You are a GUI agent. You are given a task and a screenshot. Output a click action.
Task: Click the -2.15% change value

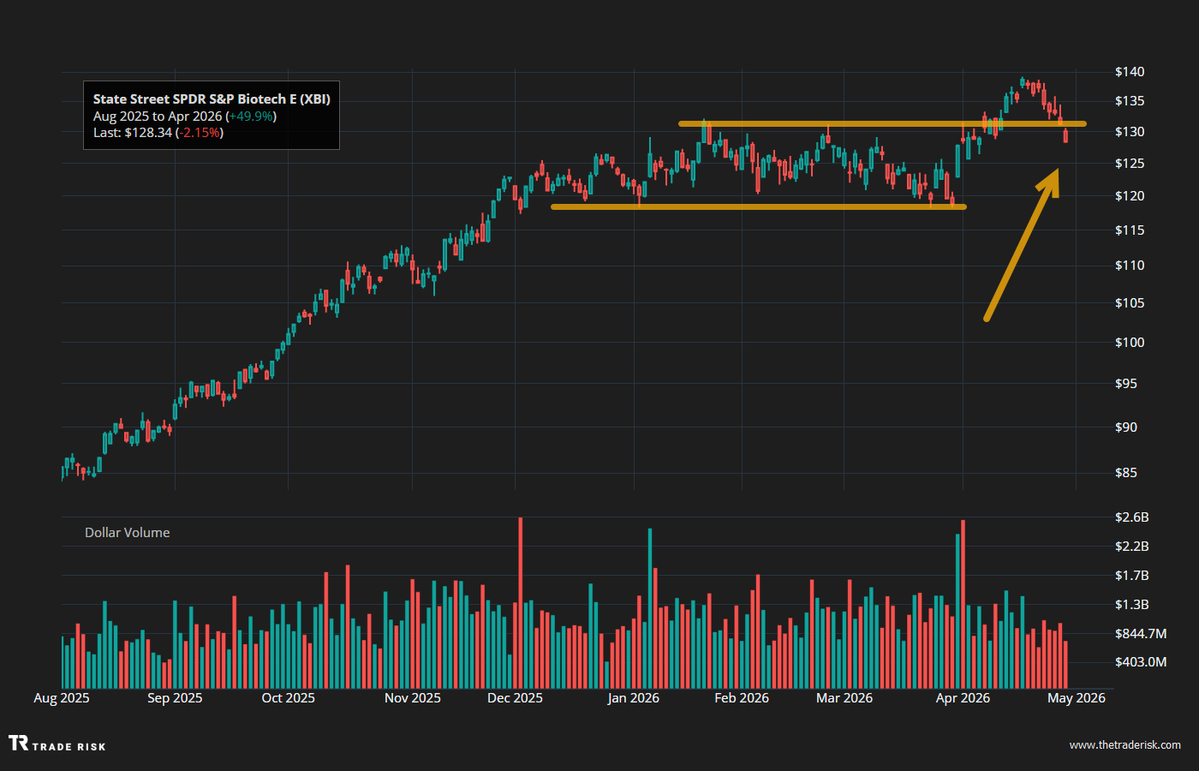point(201,132)
